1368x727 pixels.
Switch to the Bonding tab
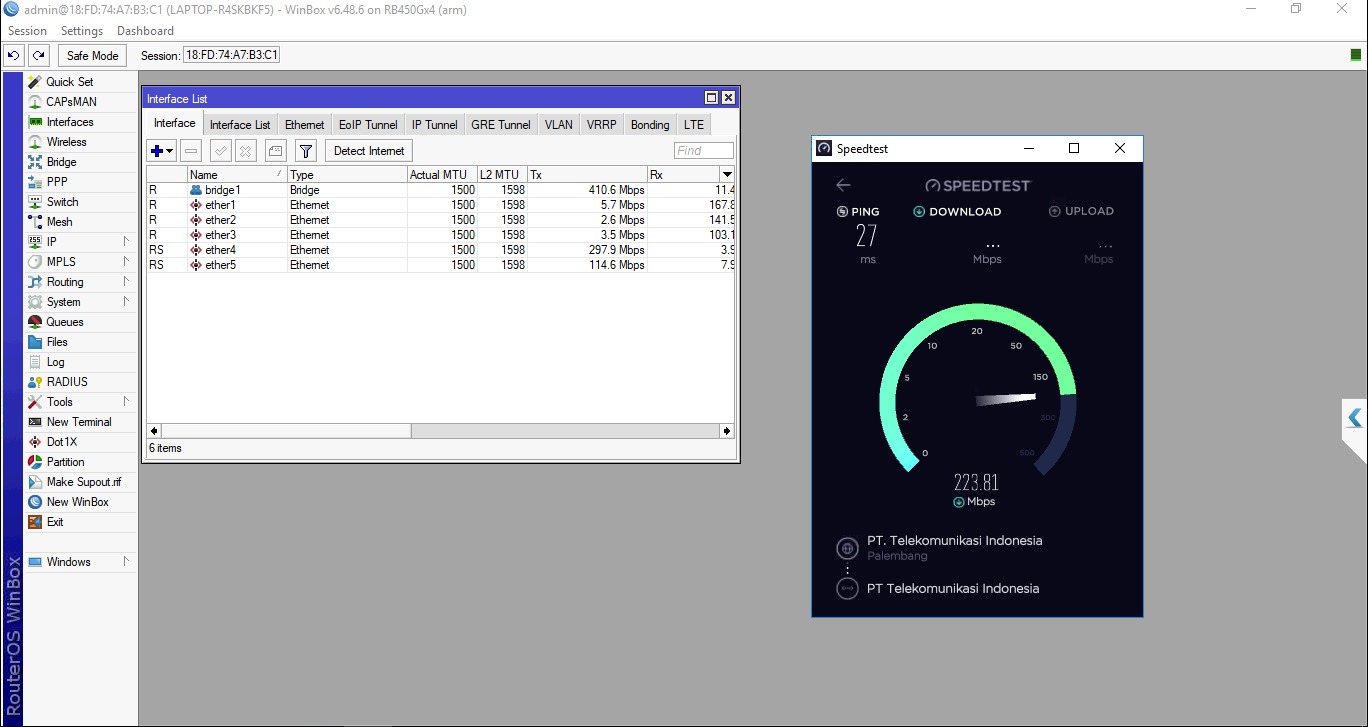[x=650, y=124]
